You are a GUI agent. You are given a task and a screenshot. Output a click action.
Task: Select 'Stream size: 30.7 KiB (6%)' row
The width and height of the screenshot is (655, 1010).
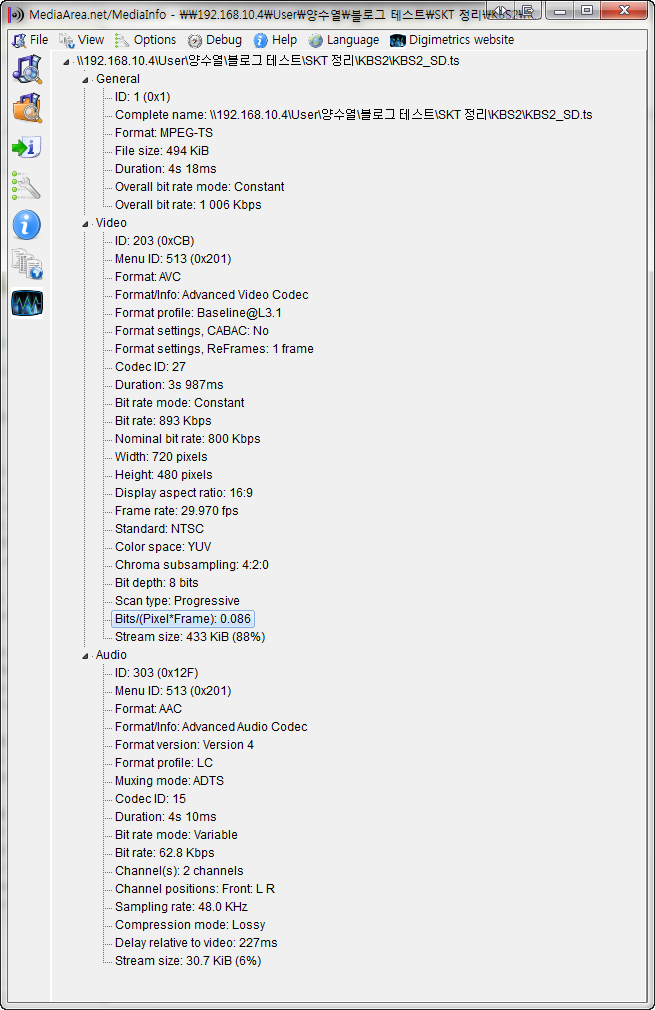pos(188,962)
